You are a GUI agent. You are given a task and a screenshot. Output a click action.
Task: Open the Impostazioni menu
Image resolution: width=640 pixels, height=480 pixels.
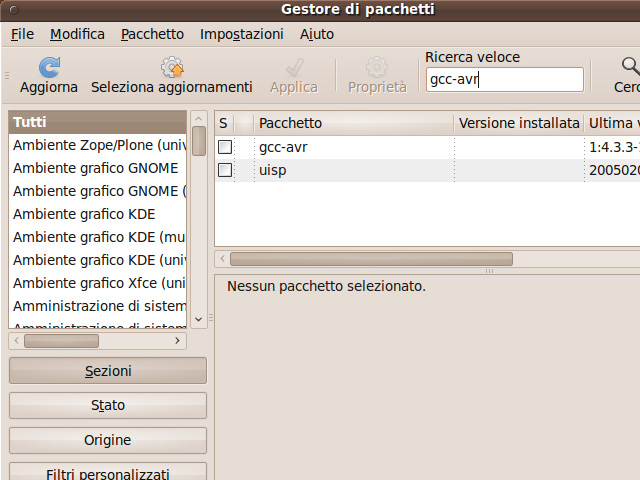pos(241,34)
